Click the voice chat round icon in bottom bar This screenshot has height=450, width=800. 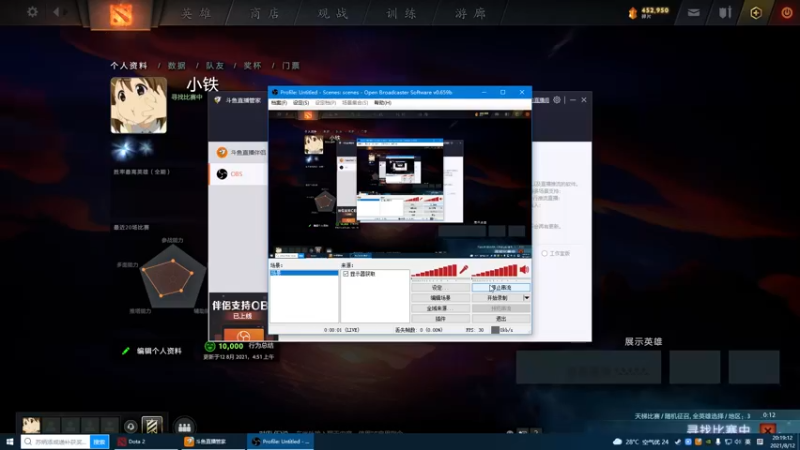coord(131,426)
